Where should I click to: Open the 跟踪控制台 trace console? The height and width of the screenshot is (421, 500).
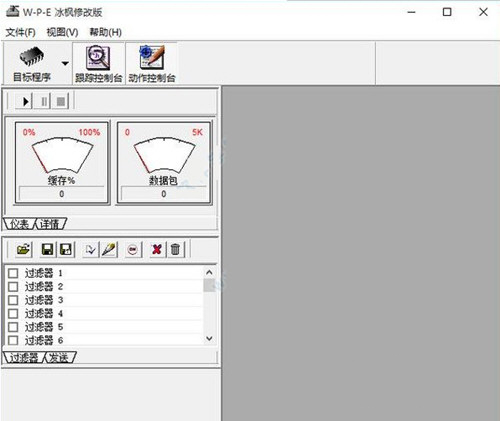click(x=99, y=64)
